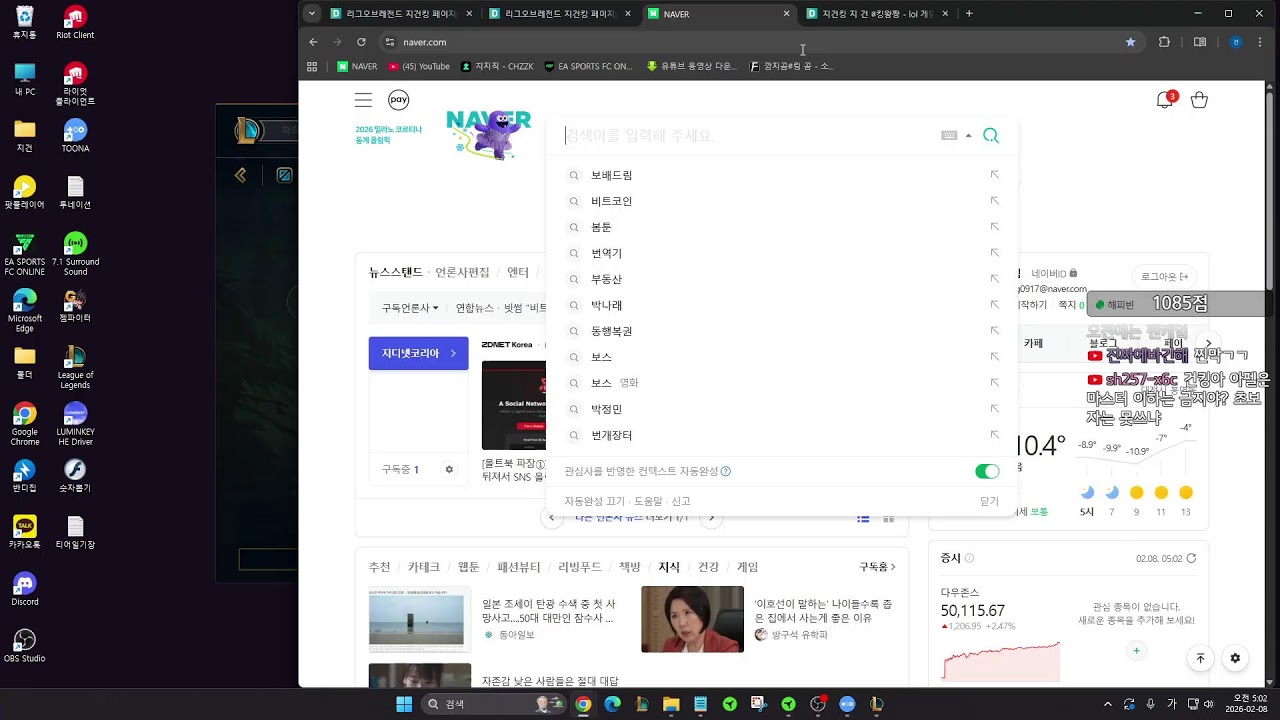Open newsstand subscription settings gear
Screen dimensions: 1280x720
[449, 469]
